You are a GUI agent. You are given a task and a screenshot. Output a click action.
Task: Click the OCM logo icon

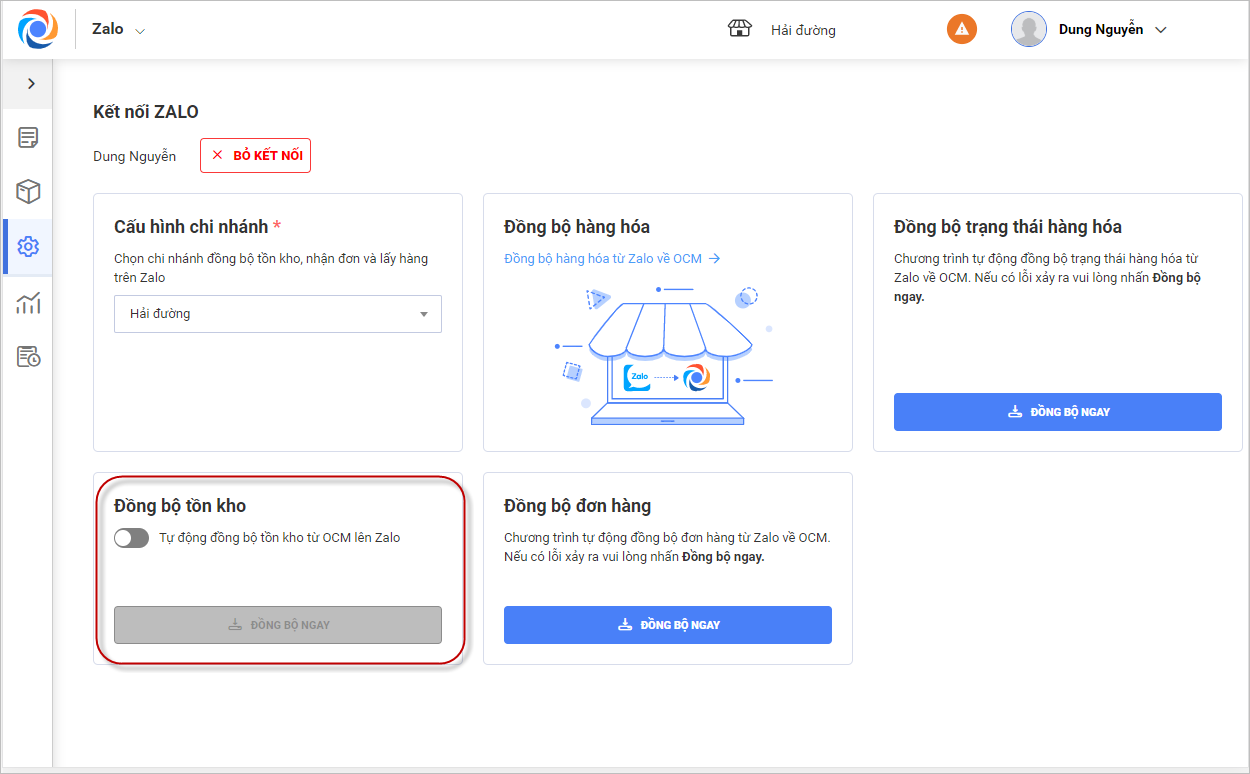[x=38, y=29]
